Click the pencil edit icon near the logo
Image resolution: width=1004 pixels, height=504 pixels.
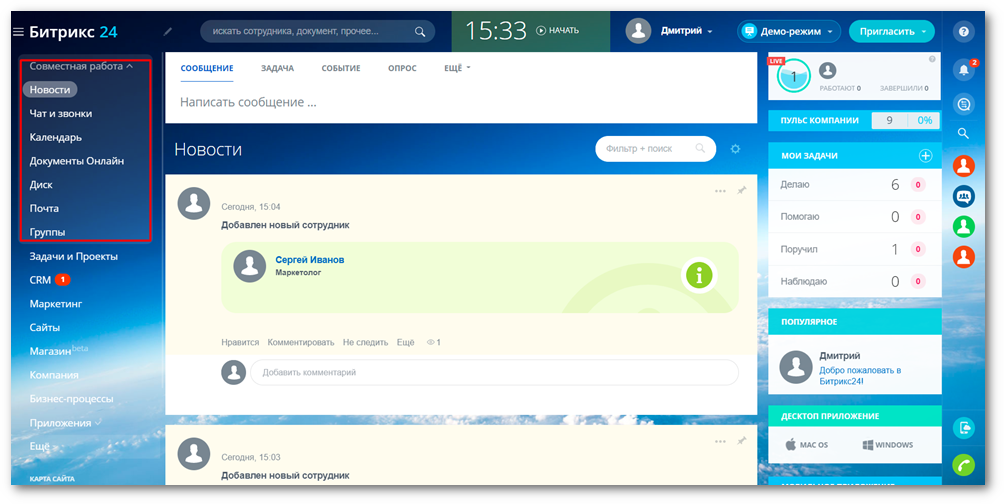point(168,31)
